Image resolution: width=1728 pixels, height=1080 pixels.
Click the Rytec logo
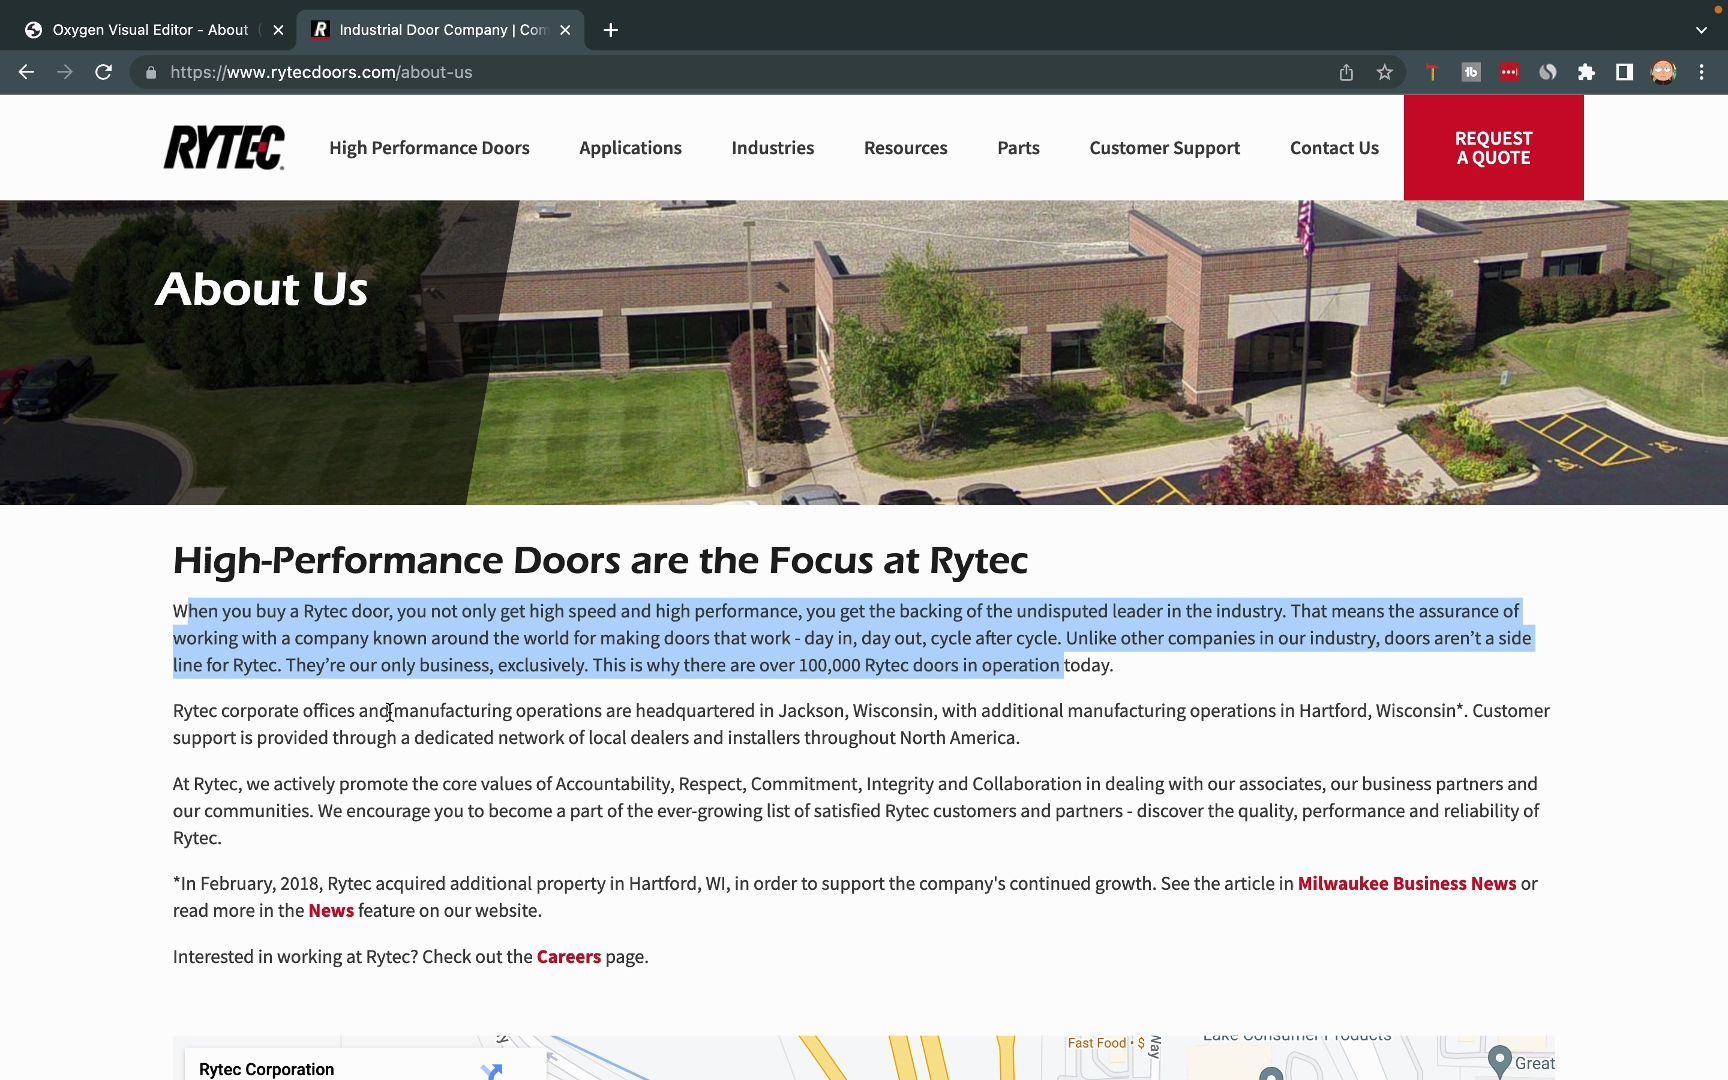click(x=224, y=148)
